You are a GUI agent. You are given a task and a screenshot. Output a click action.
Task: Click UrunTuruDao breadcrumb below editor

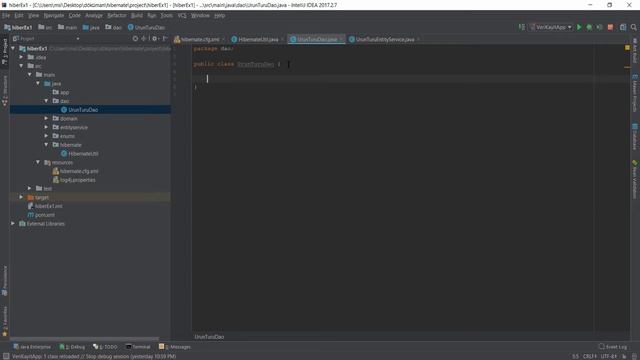coord(209,337)
